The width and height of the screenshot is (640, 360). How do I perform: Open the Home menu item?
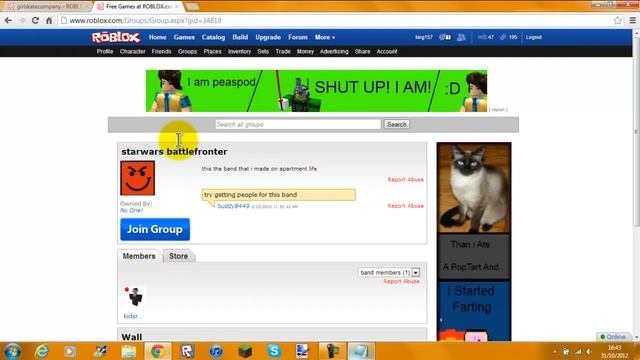[x=158, y=37]
